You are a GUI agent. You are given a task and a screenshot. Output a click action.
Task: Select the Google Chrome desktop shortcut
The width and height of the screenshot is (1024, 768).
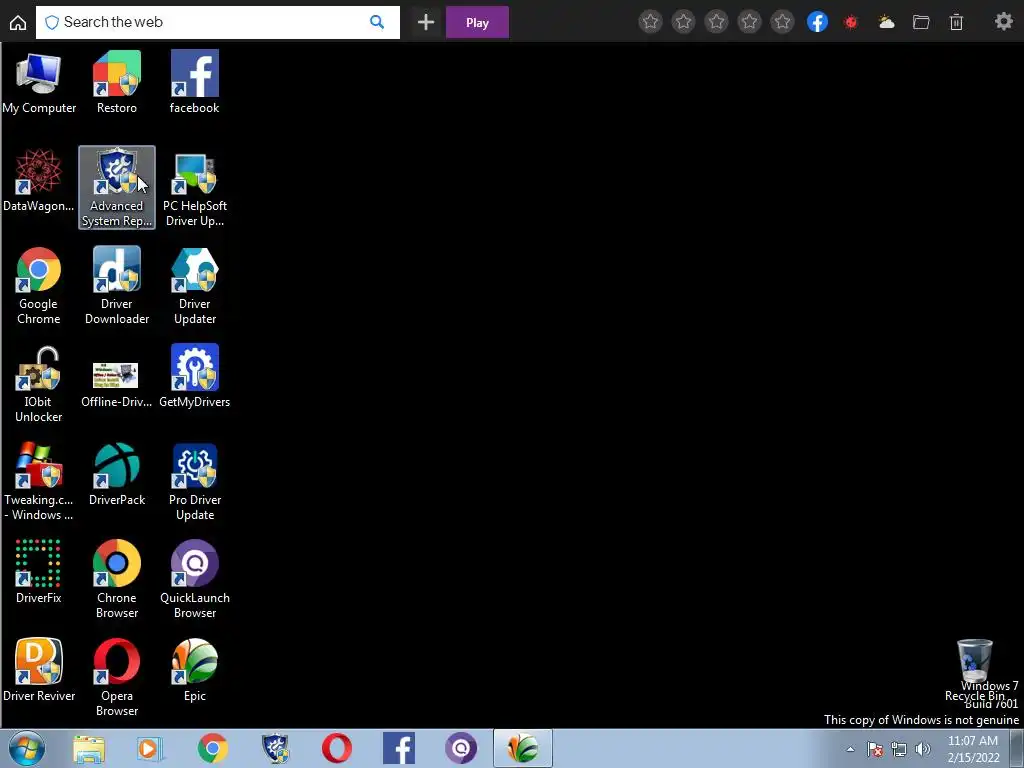tap(39, 286)
